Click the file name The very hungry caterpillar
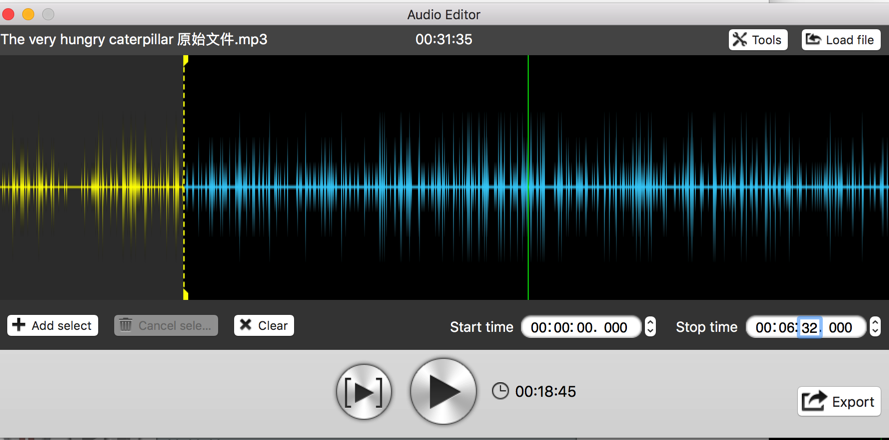The image size is (889, 440). tap(134, 40)
